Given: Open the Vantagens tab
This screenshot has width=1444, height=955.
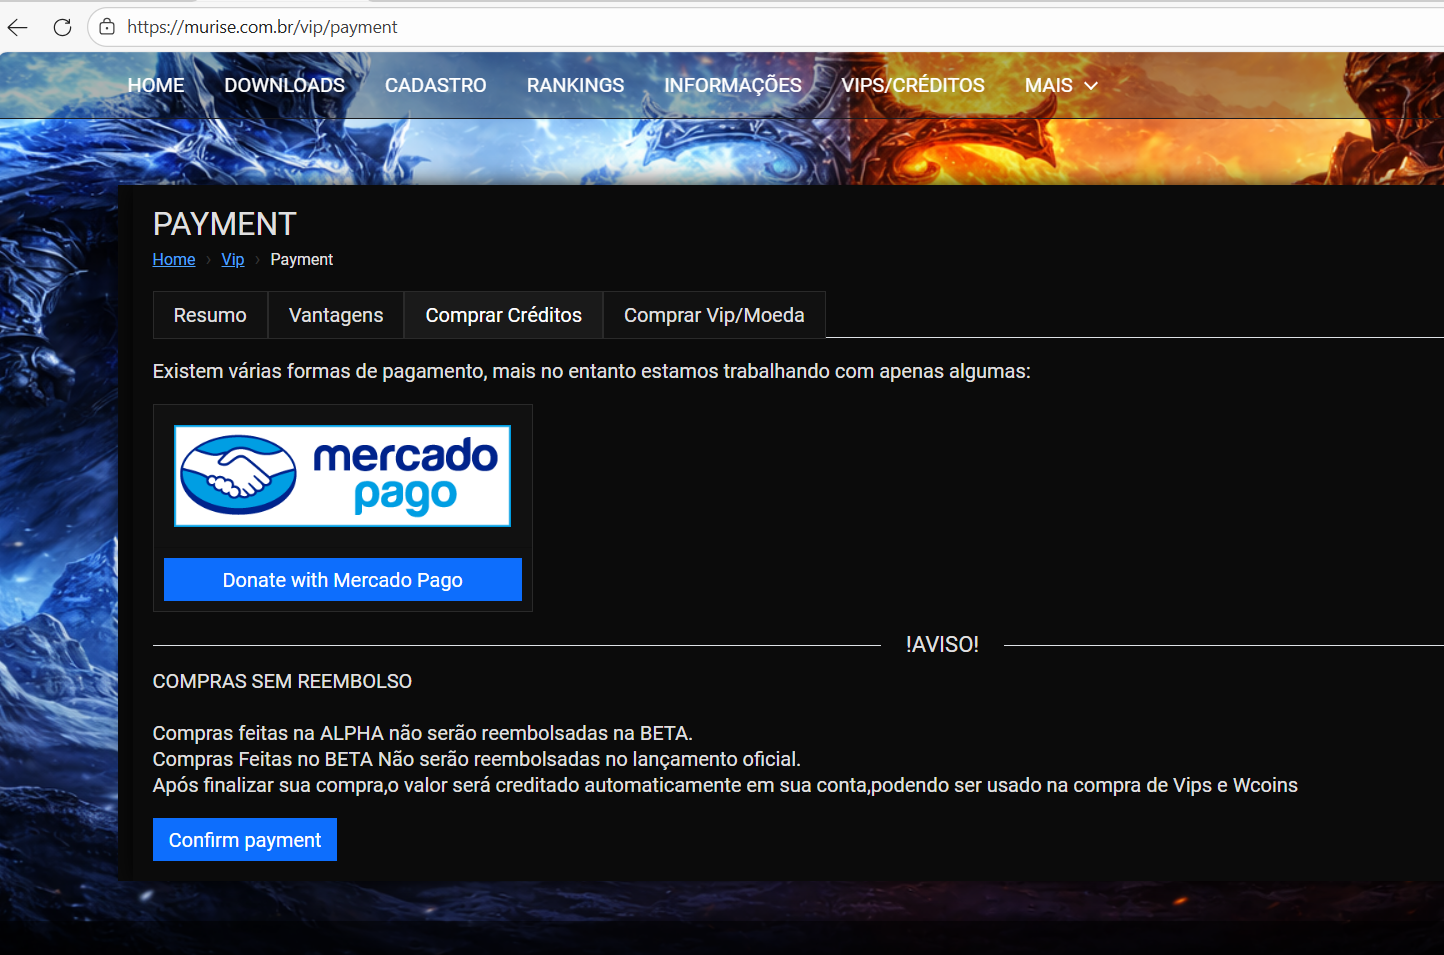Looking at the screenshot, I should [x=336, y=315].
